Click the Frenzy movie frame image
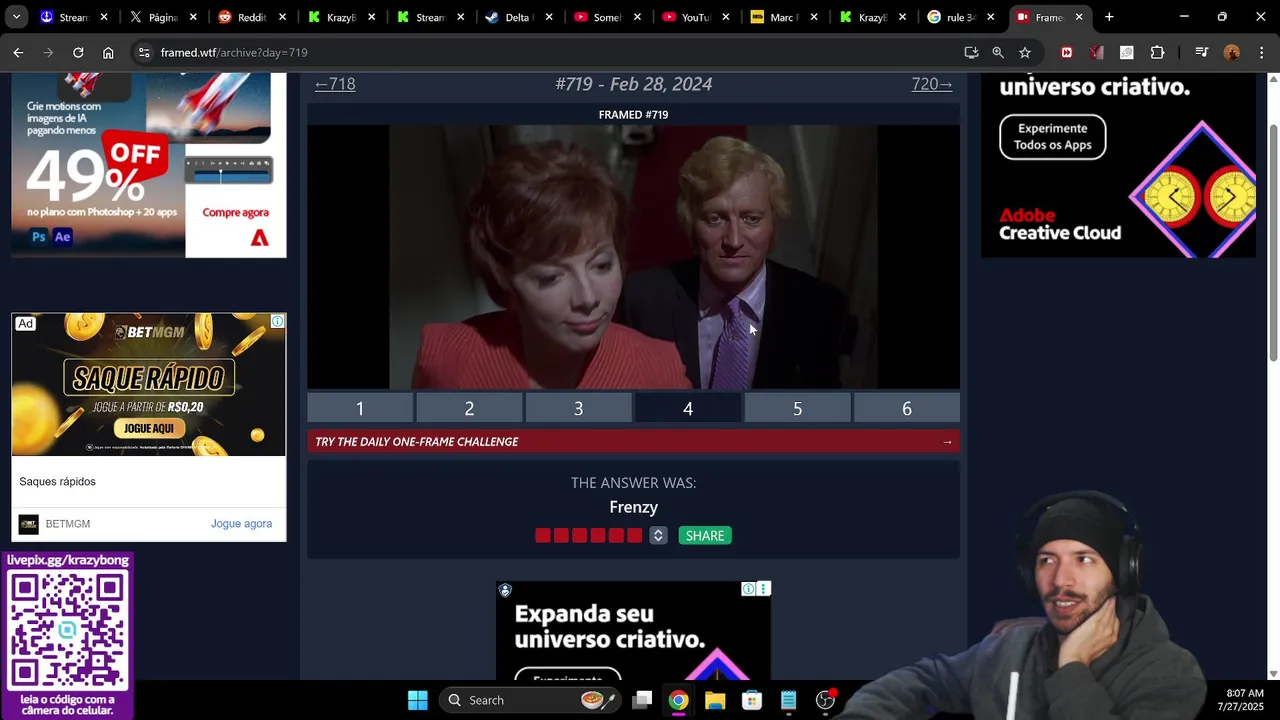 click(633, 257)
